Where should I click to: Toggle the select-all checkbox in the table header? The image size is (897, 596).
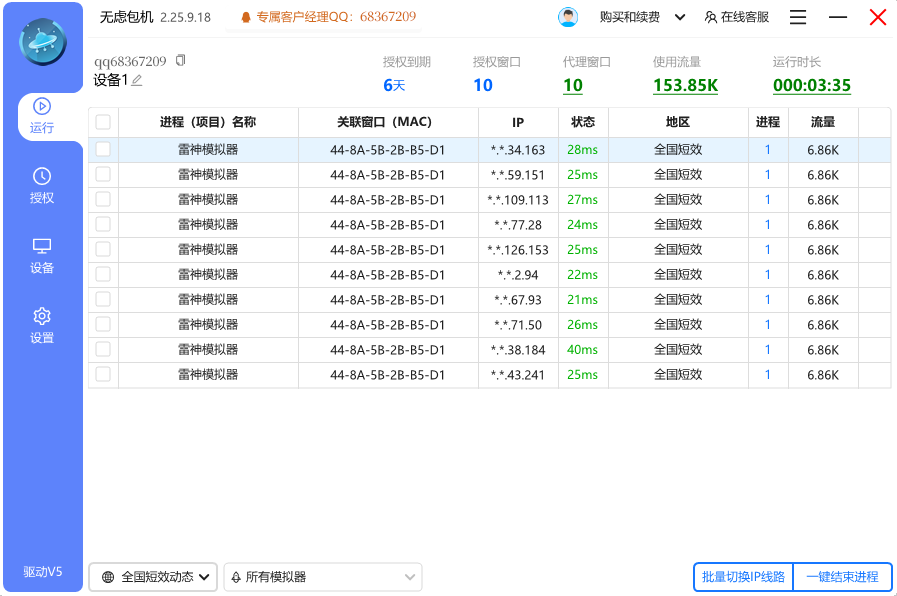[x=103, y=122]
